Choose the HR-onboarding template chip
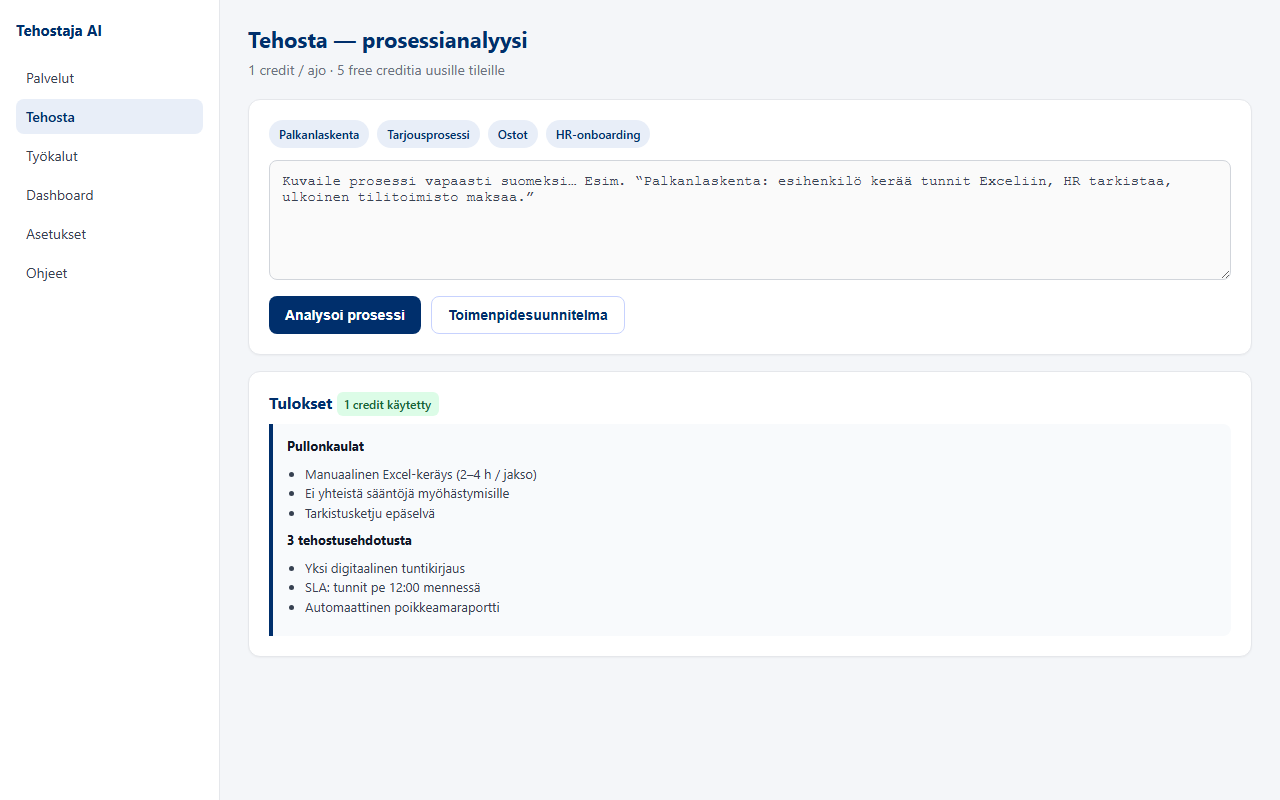 tap(598, 134)
